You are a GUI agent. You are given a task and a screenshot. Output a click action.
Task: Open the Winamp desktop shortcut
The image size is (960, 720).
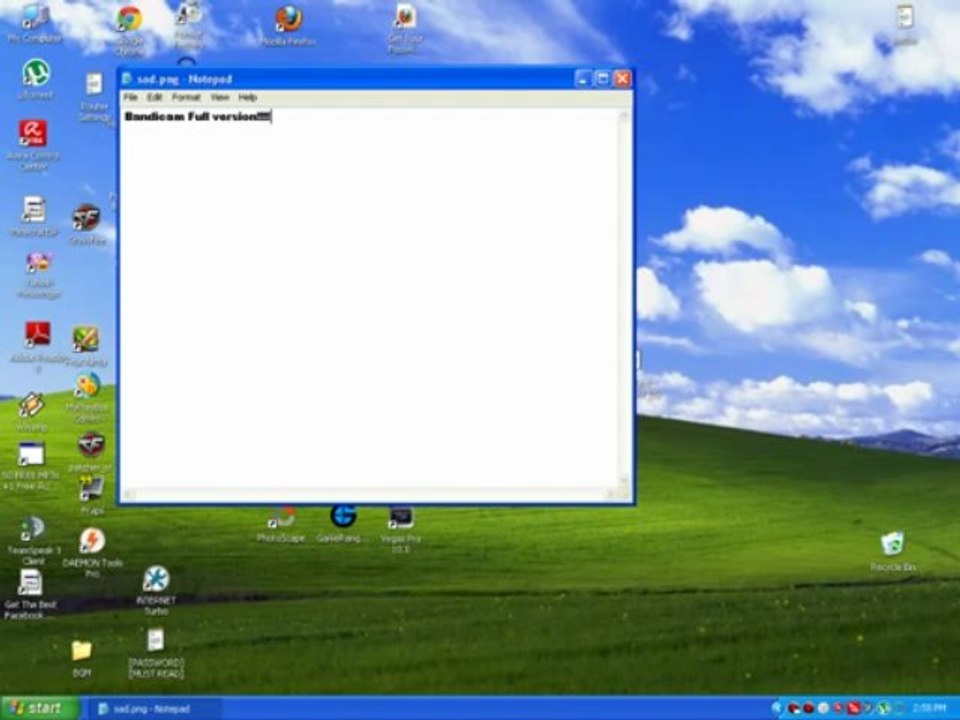pos(32,411)
